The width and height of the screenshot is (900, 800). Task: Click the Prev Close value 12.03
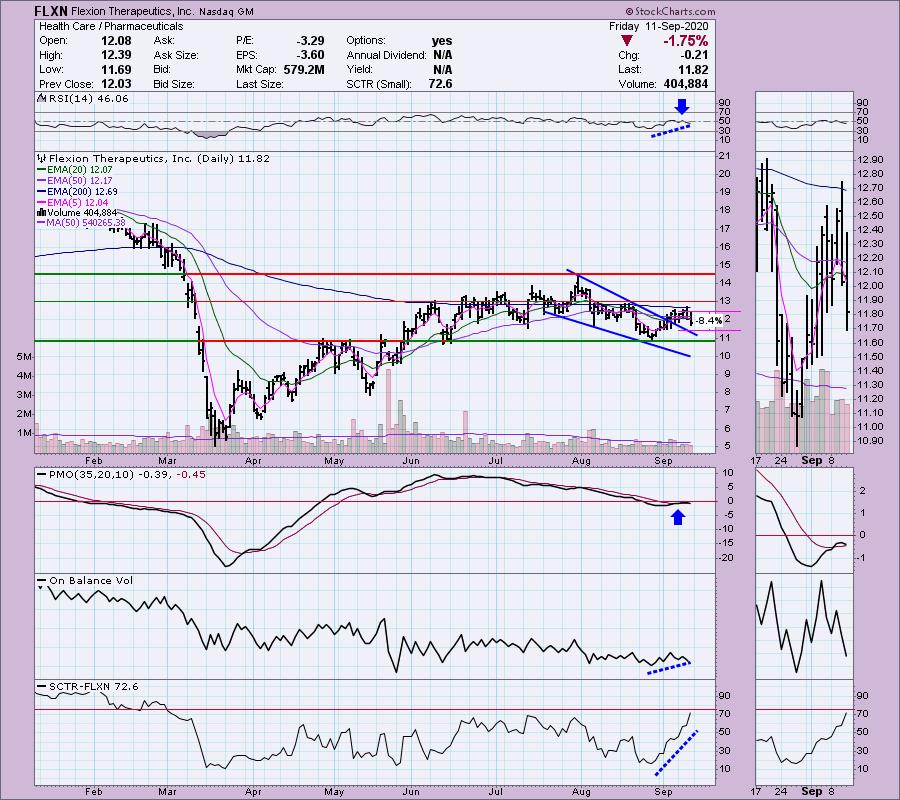click(117, 84)
